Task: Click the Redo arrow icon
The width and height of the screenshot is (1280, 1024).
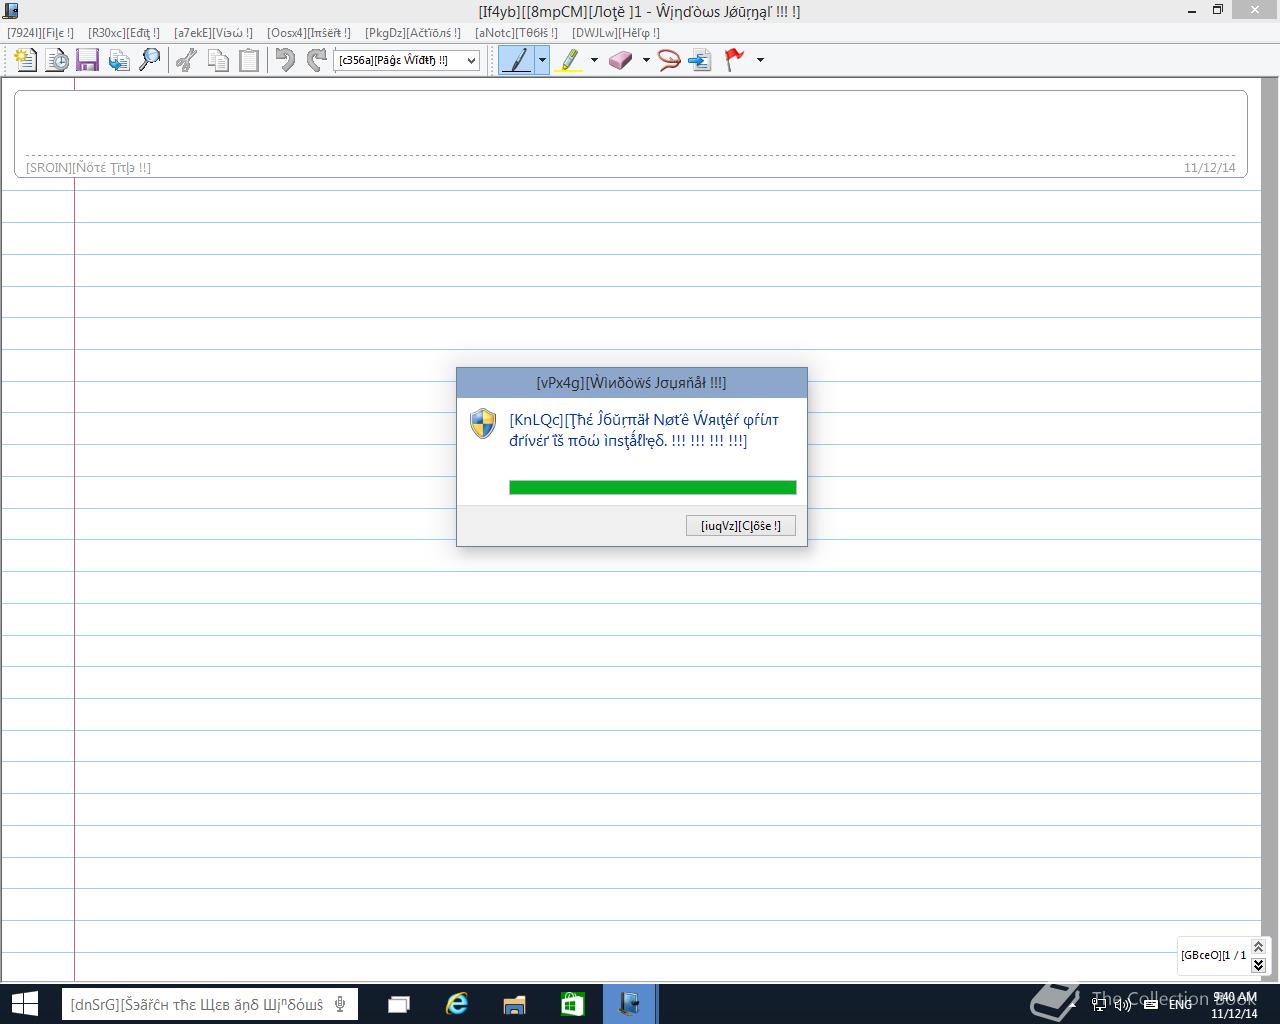Action: pyautogui.click(x=317, y=60)
